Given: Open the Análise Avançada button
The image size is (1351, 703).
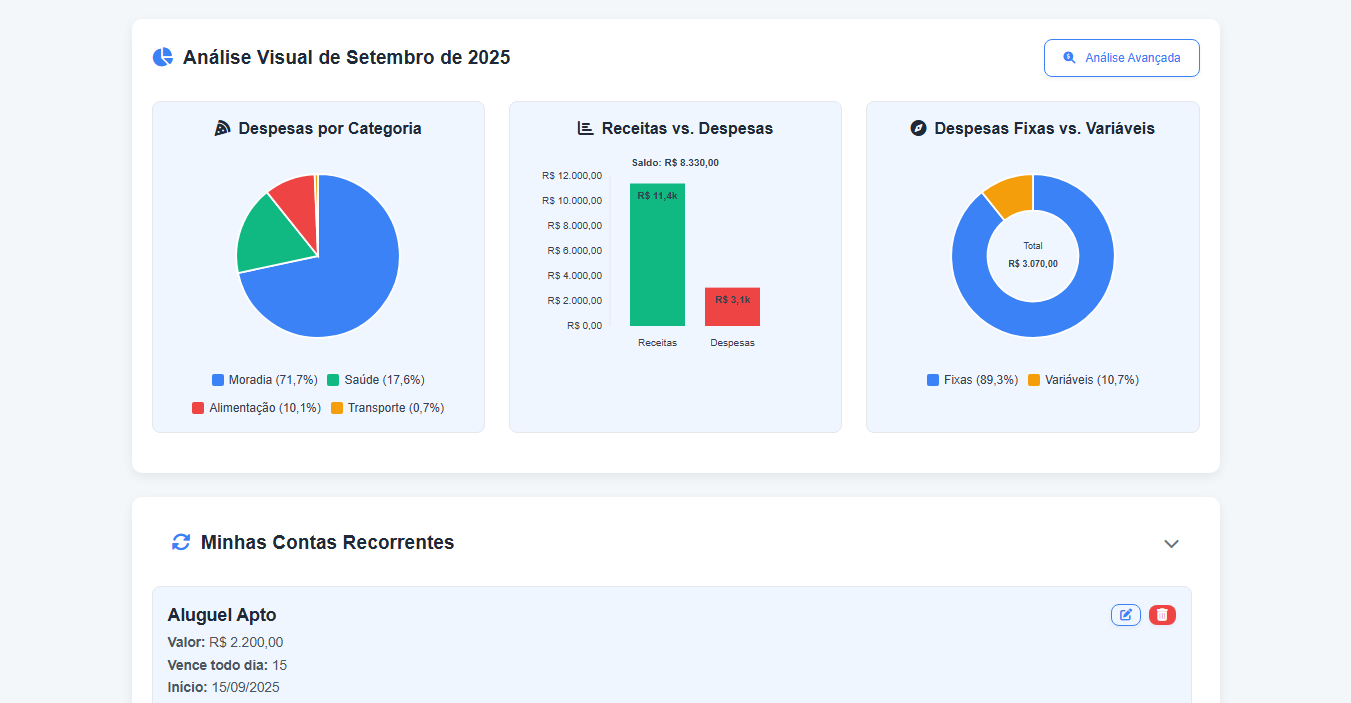Looking at the screenshot, I should (x=1121, y=58).
